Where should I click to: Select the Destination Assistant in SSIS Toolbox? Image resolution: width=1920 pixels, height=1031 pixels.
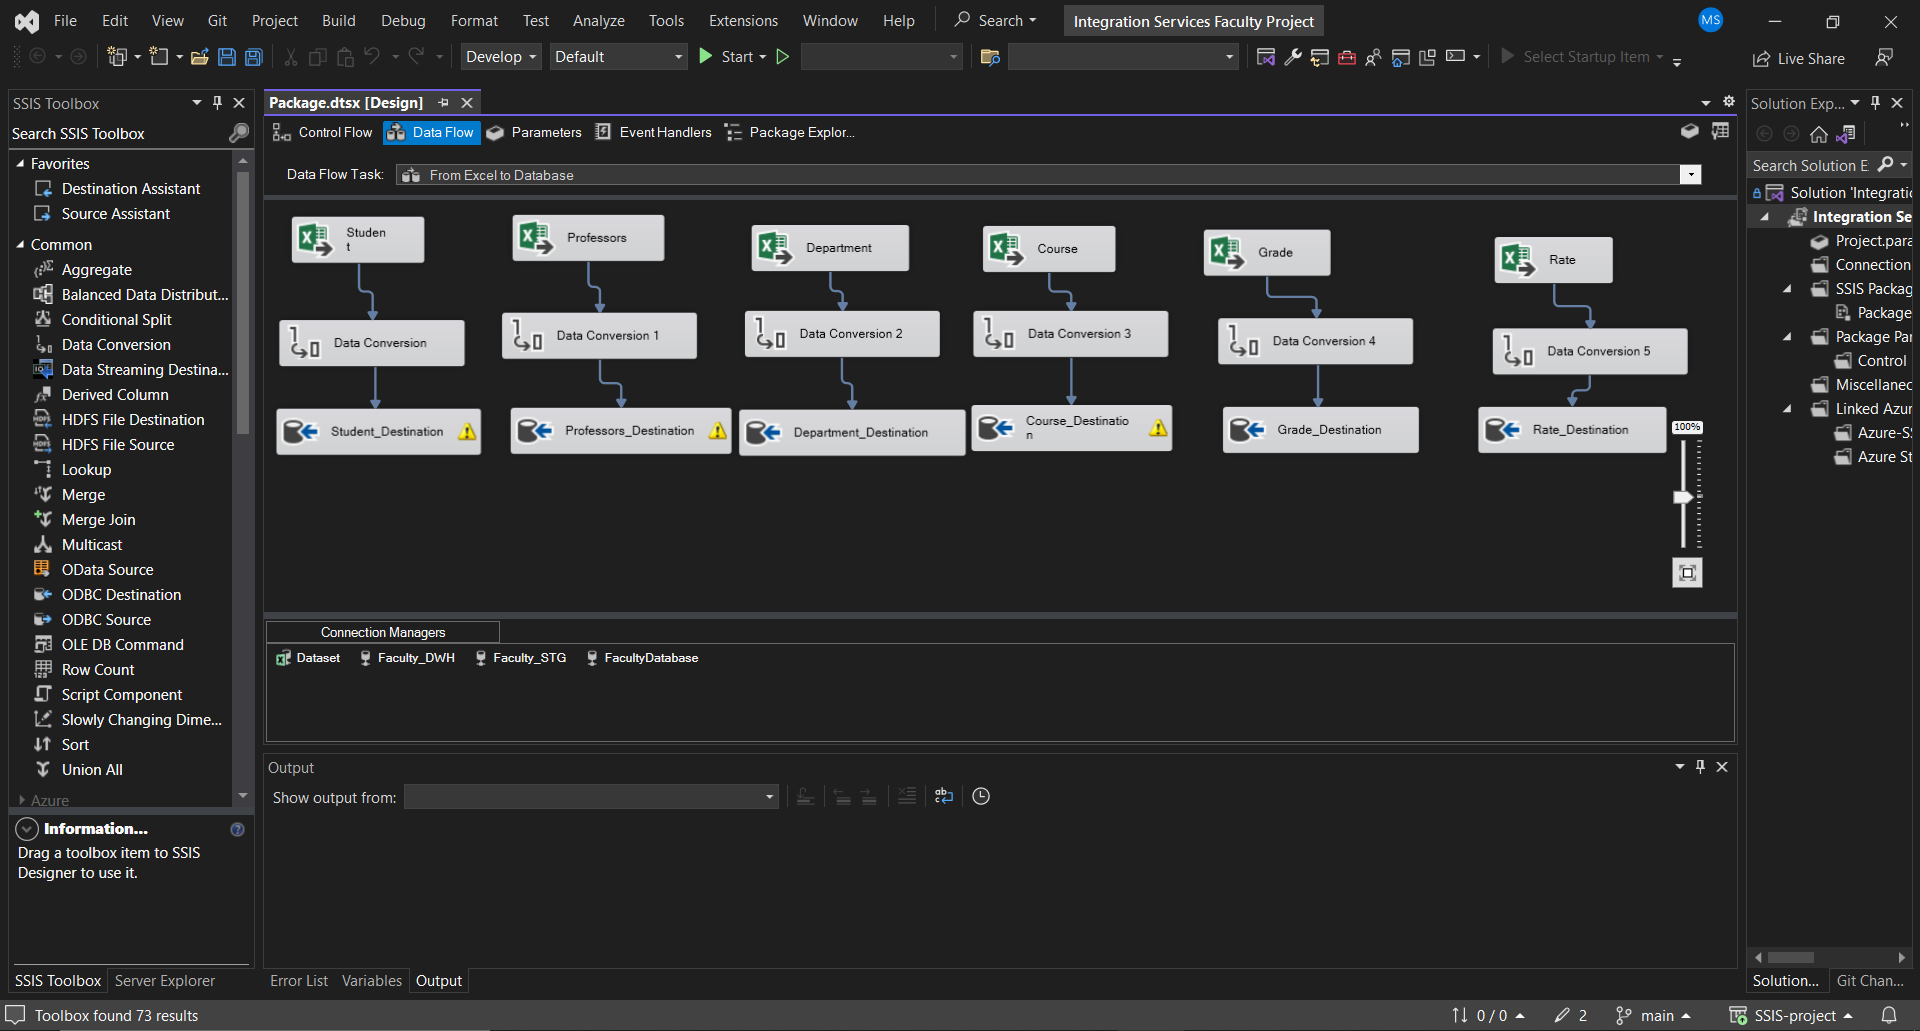tap(130, 188)
